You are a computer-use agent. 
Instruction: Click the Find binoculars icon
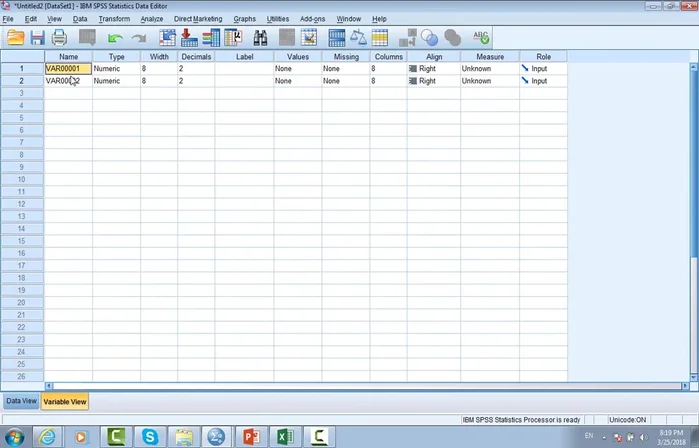tap(260, 38)
